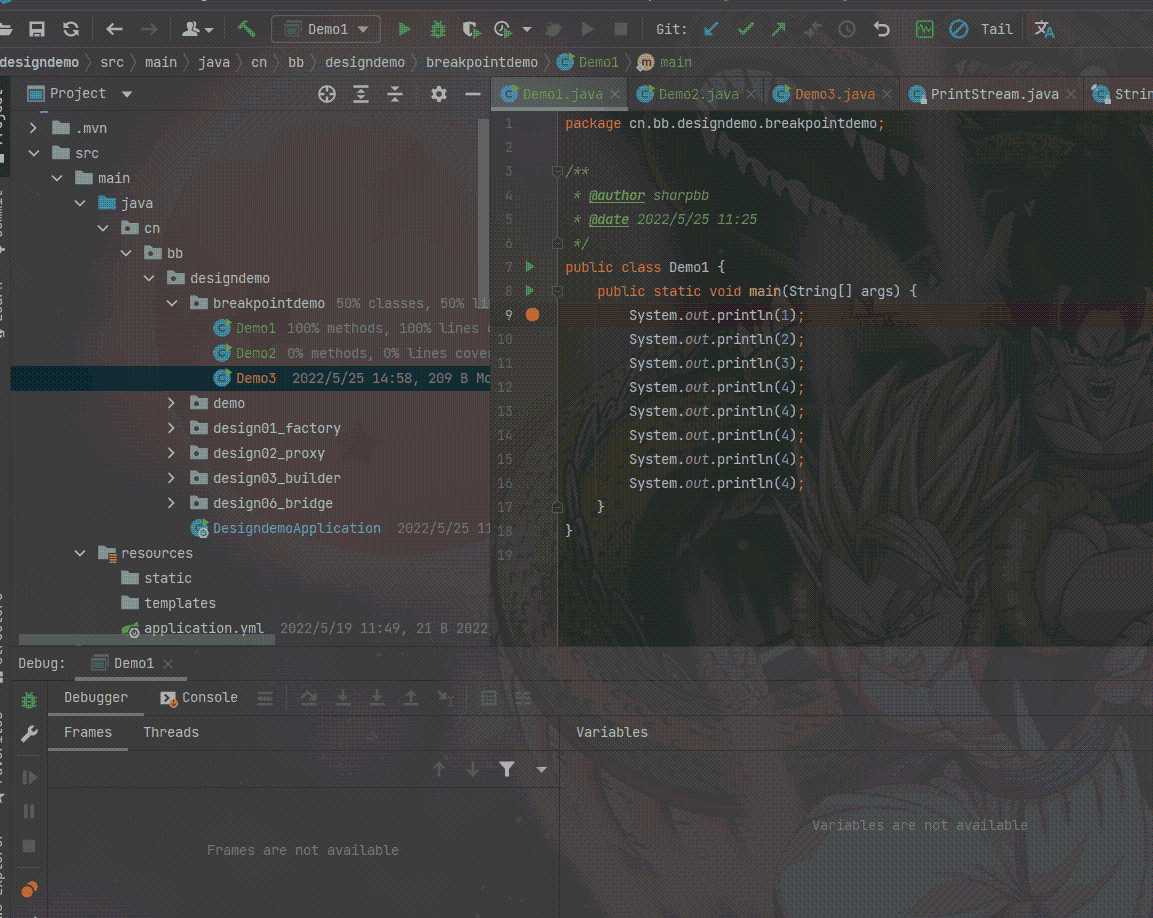Click Select Opened File target icon
This screenshot has width=1153, height=918.
pyautogui.click(x=326, y=93)
